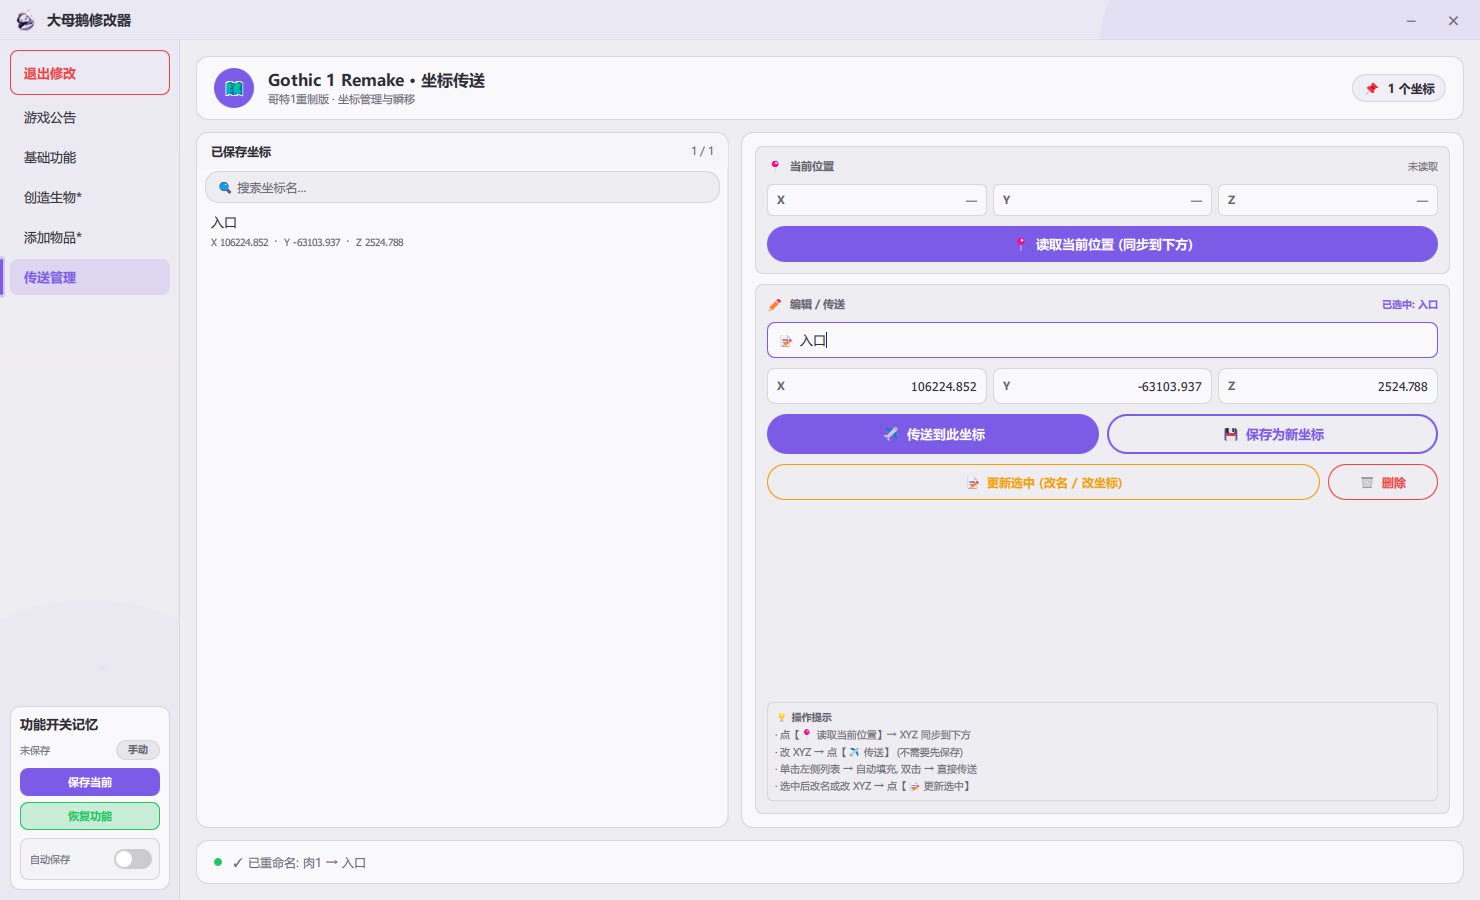Open the 基础功能 section
The height and width of the screenshot is (900, 1480).
tap(90, 157)
